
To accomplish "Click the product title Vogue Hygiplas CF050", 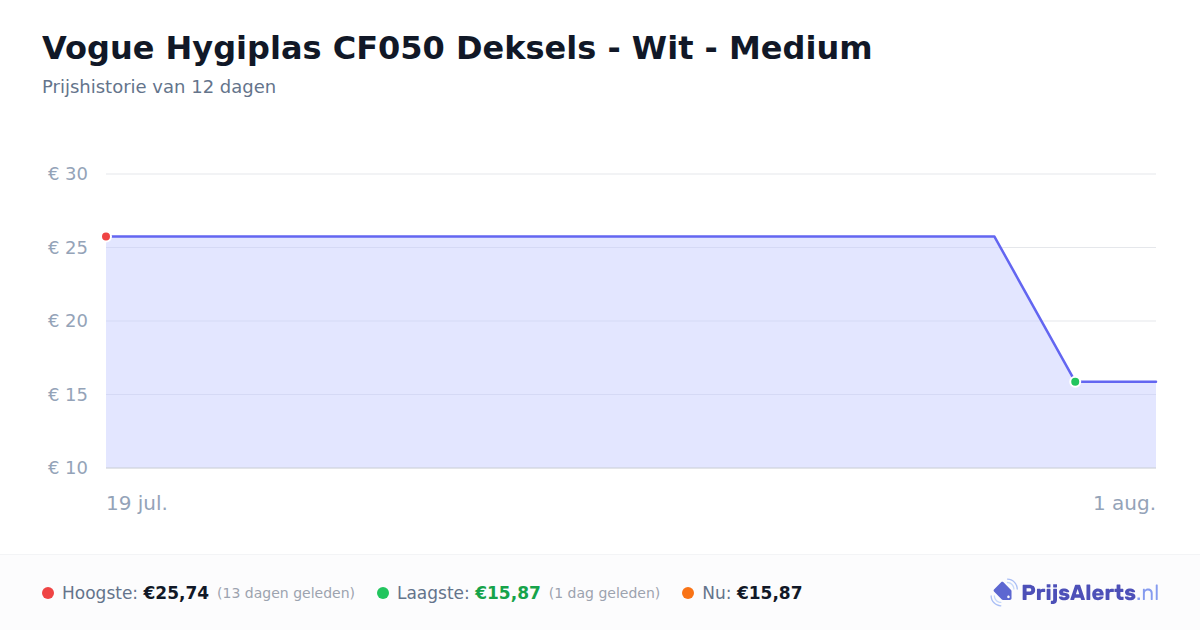I will click(457, 47).
